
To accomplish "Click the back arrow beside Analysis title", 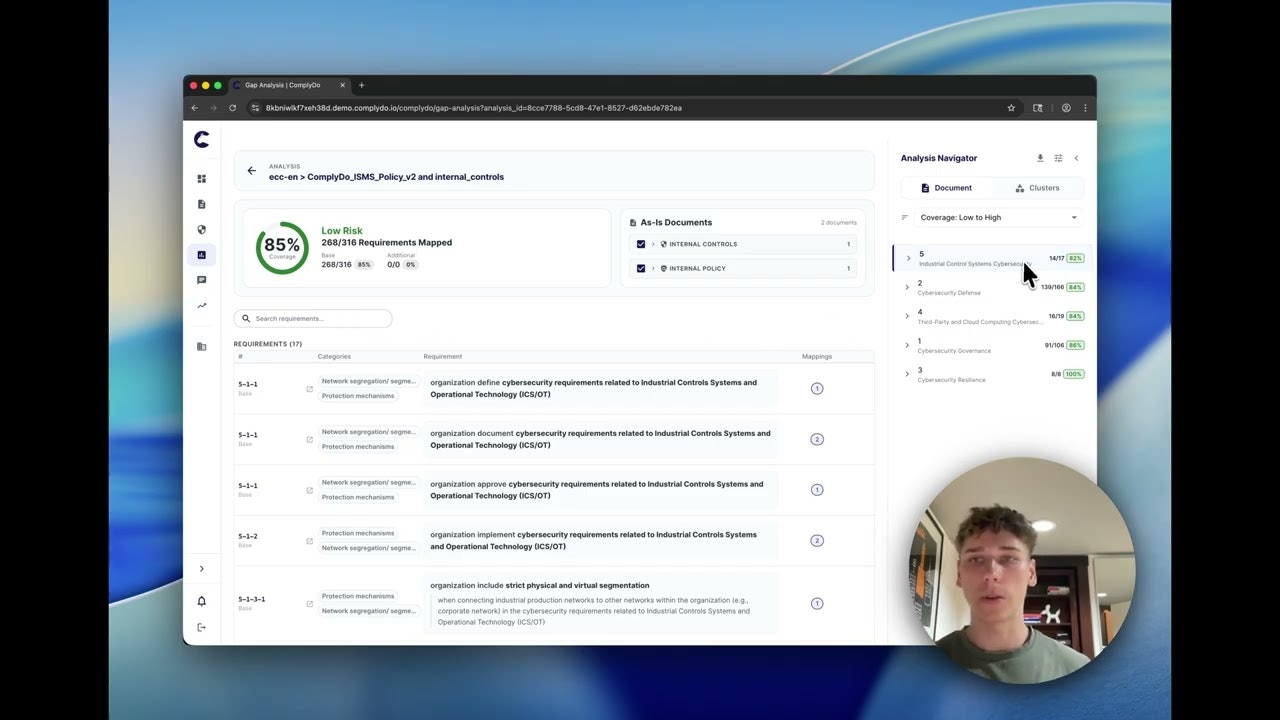I will pyautogui.click(x=252, y=171).
